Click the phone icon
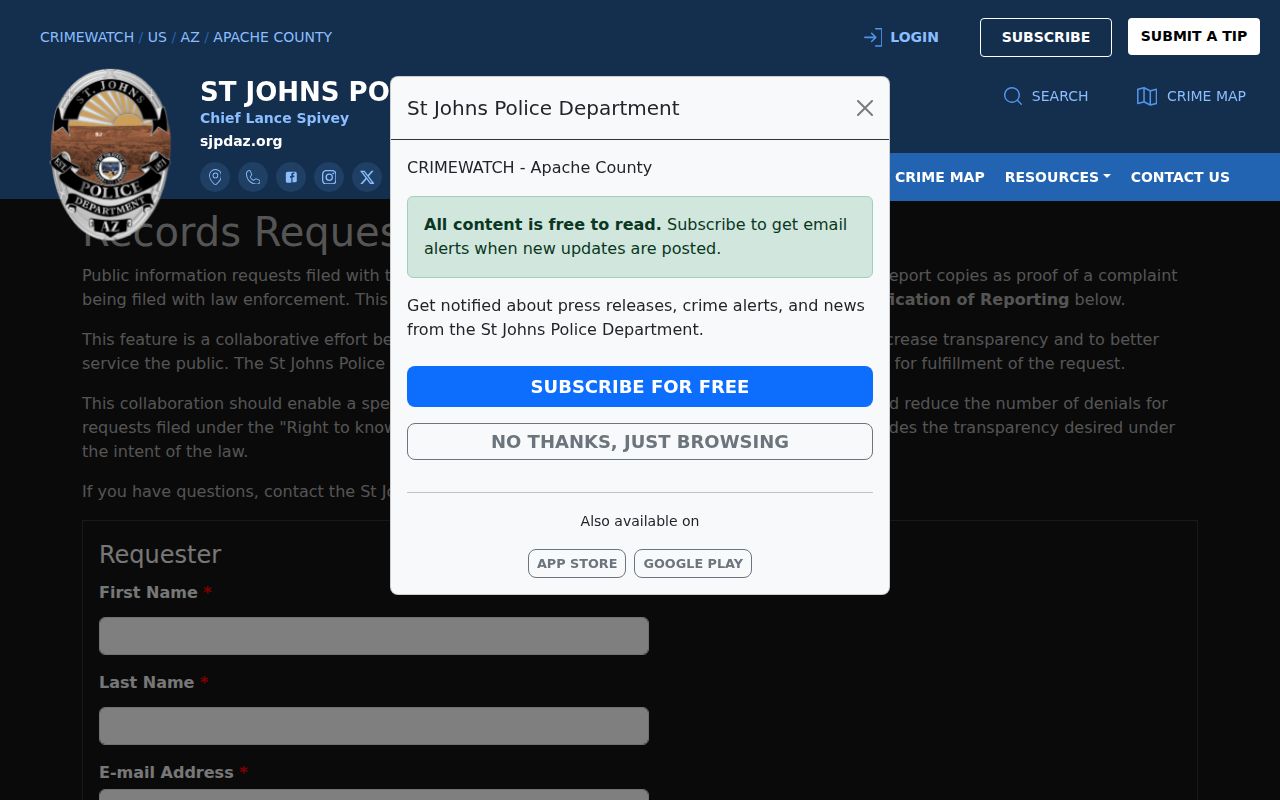Screen dimensions: 1280x800 coord(253,177)
